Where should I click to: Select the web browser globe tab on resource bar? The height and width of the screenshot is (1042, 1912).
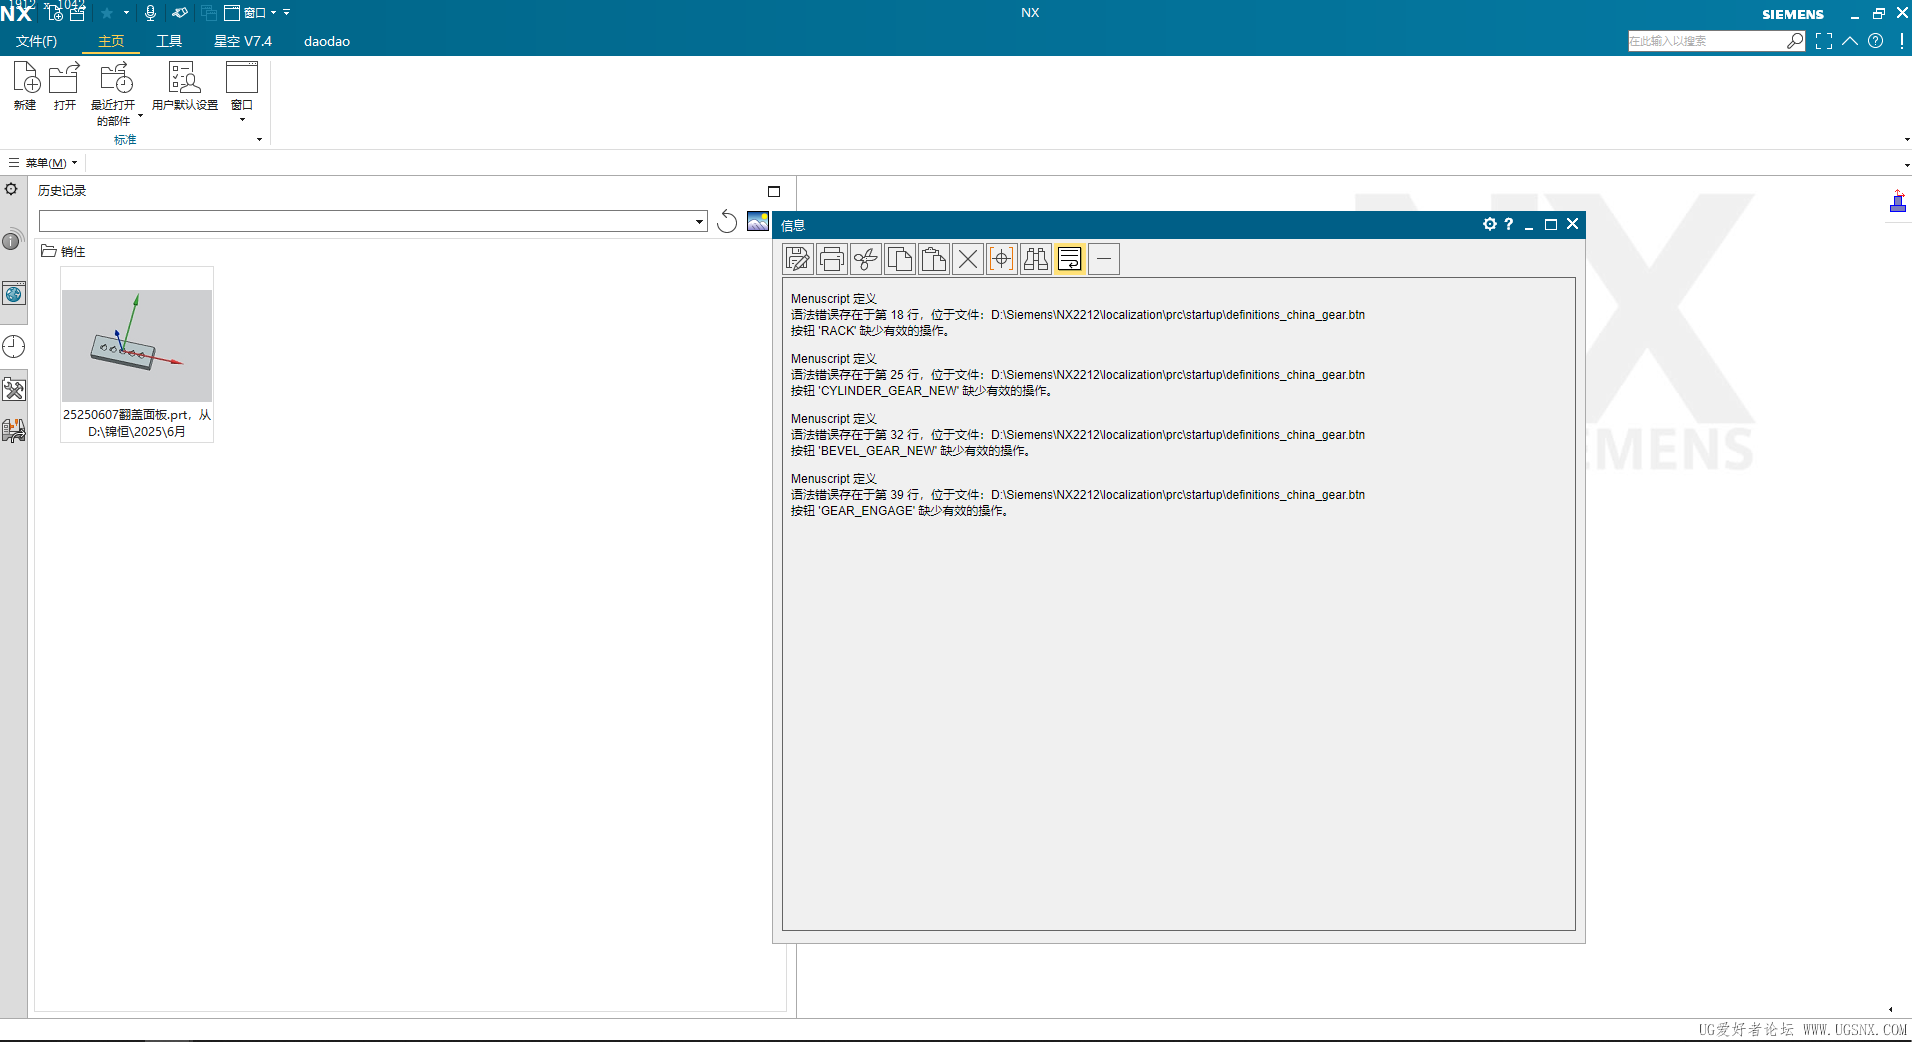14,294
